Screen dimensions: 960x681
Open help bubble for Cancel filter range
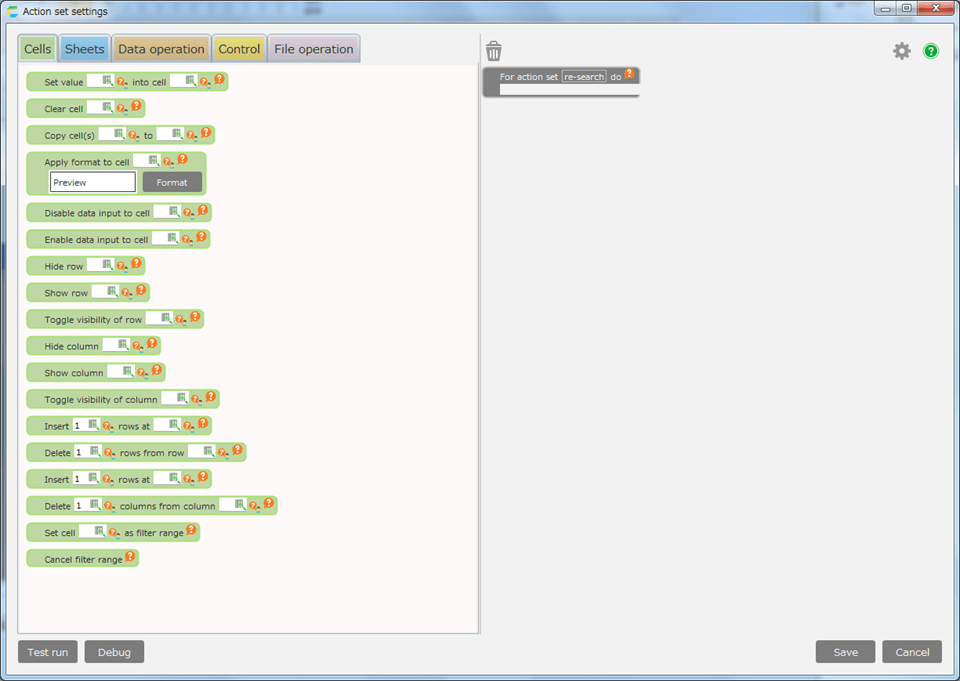130,556
